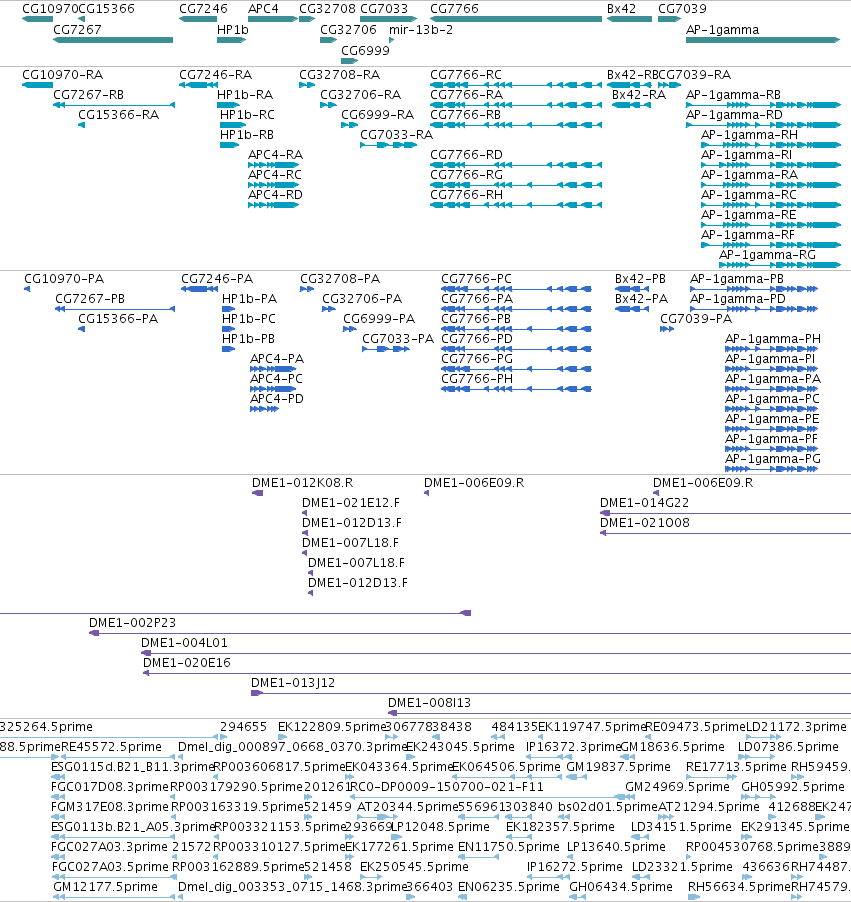The height and width of the screenshot is (902, 851).
Task: Select protein AP-1gamma-PD
Action: [738, 299]
